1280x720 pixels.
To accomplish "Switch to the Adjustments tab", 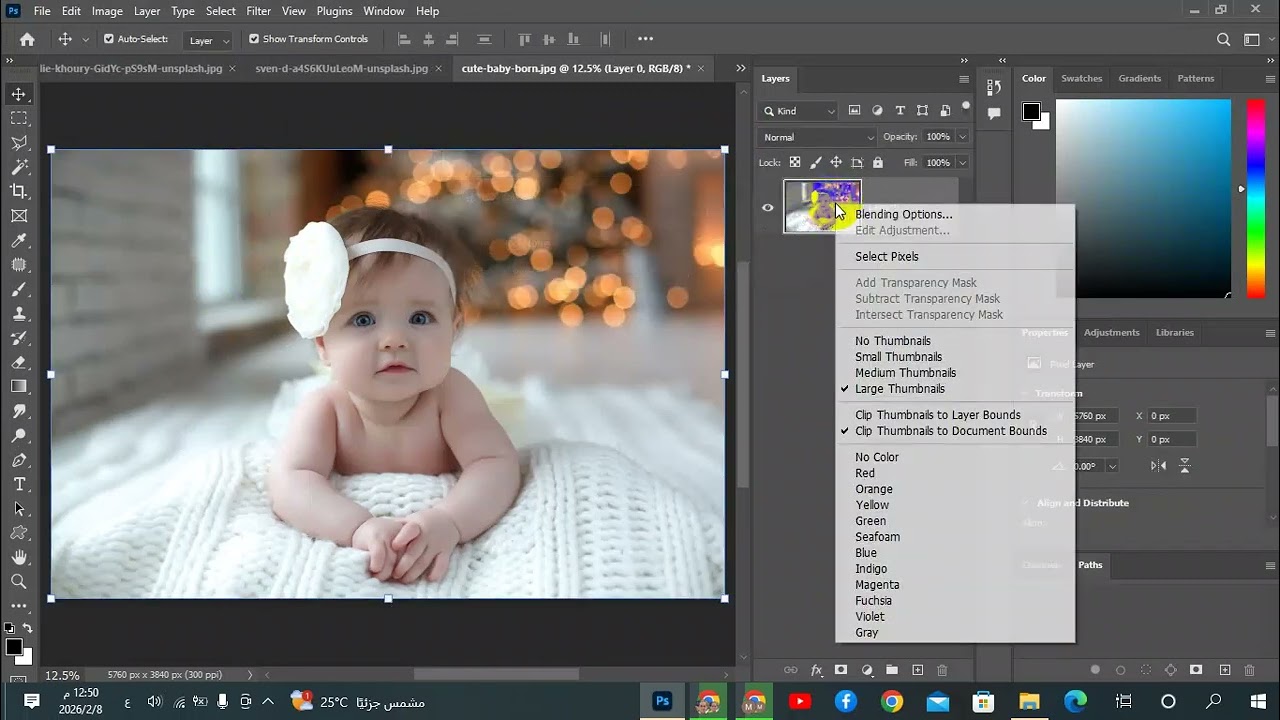I will [1112, 332].
